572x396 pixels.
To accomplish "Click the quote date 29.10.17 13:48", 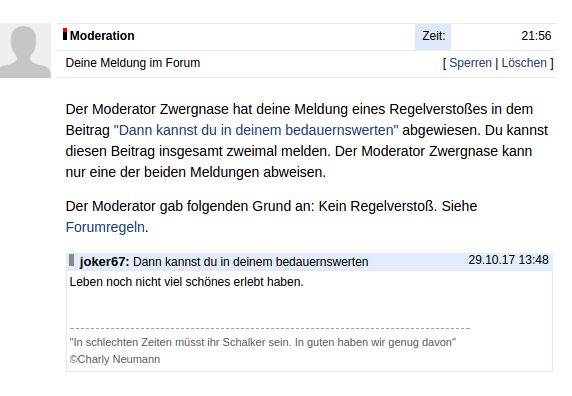I will pos(508,260).
